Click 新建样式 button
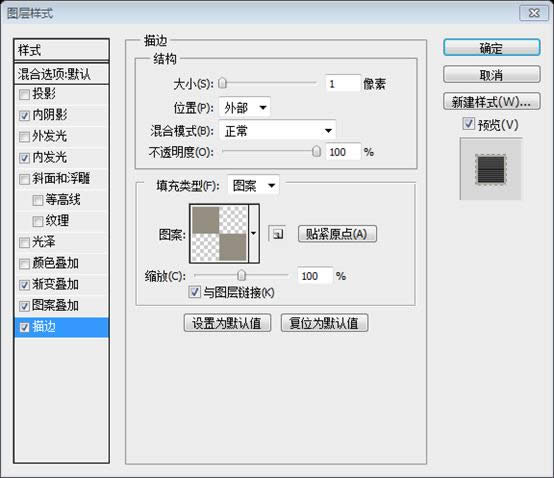 click(x=491, y=102)
